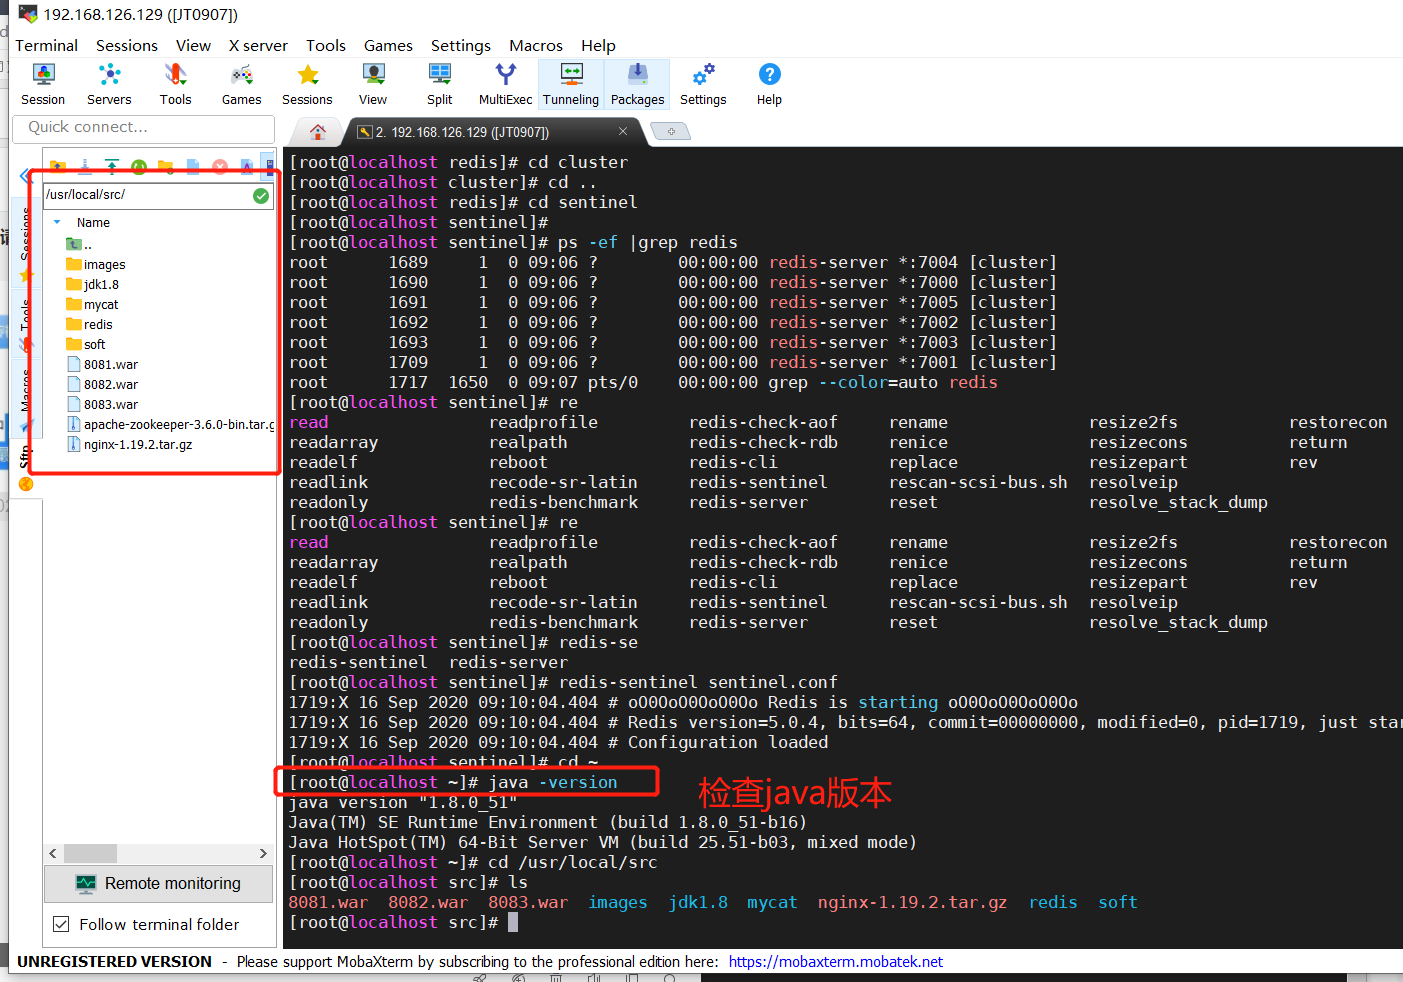
Task: Click the home tab icon
Action: pos(318,132)
